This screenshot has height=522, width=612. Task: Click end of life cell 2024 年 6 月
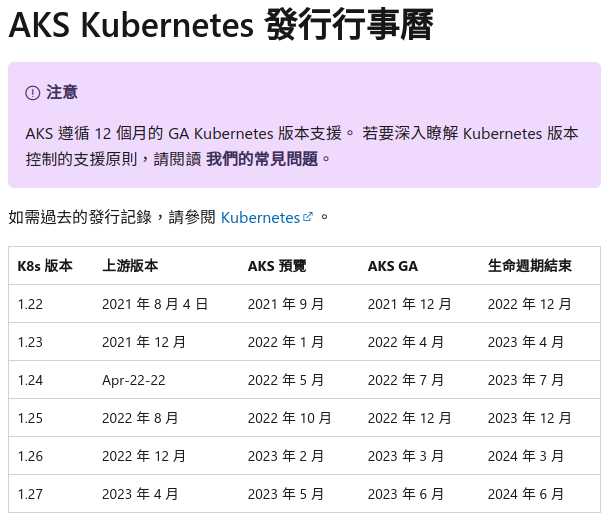[x=526, y=494]
